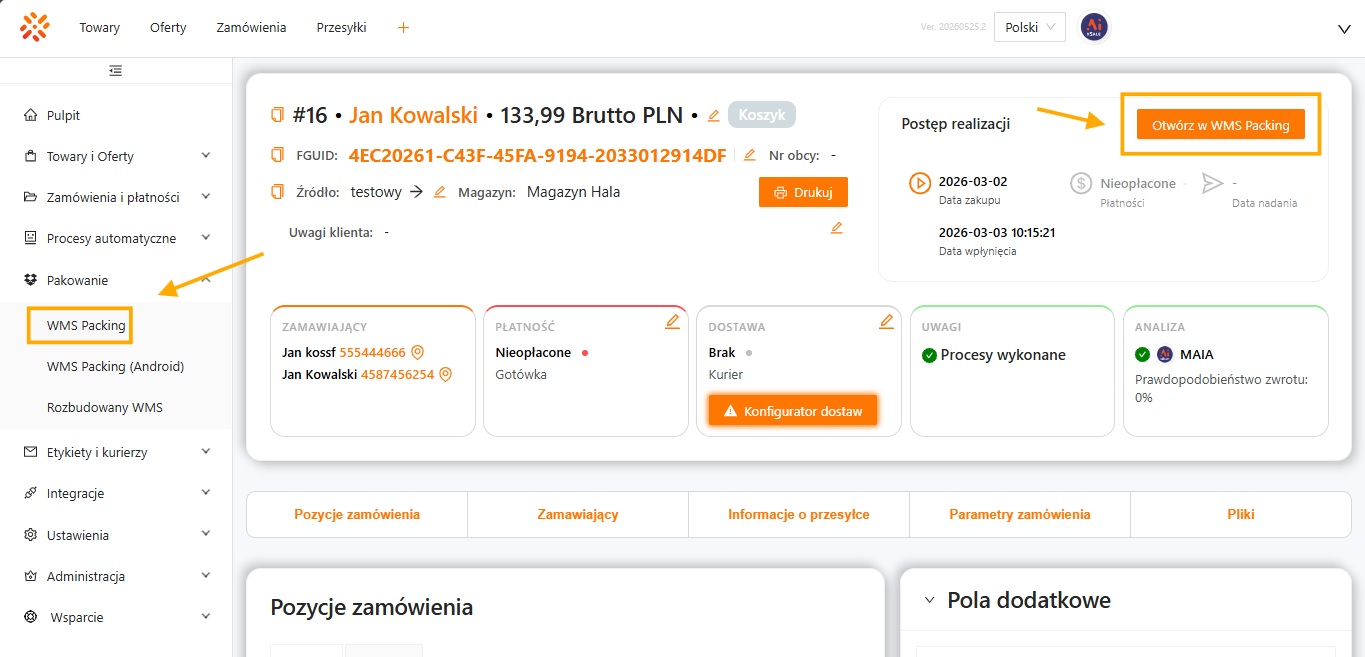Click FGUID value 4EC20261-C43F-45FA-9194-2033012914DF
The width and height of the screenshot is (1365, 657).
pyautogui.click(x=538, y=155)
